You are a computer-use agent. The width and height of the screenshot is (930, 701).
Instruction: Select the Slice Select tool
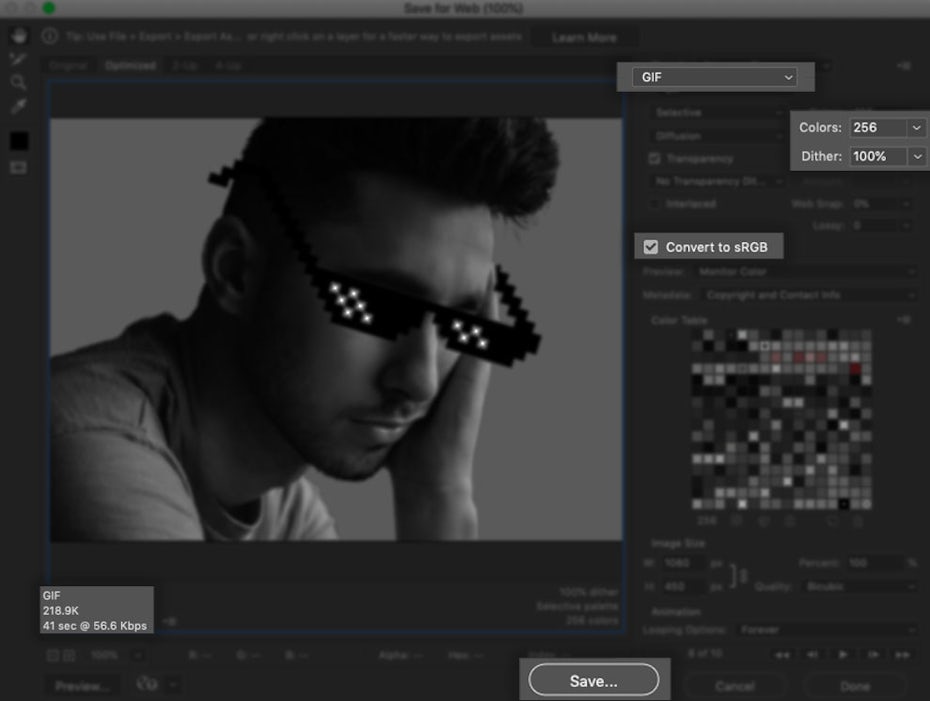pyautogui.click(x=18, y=59)
